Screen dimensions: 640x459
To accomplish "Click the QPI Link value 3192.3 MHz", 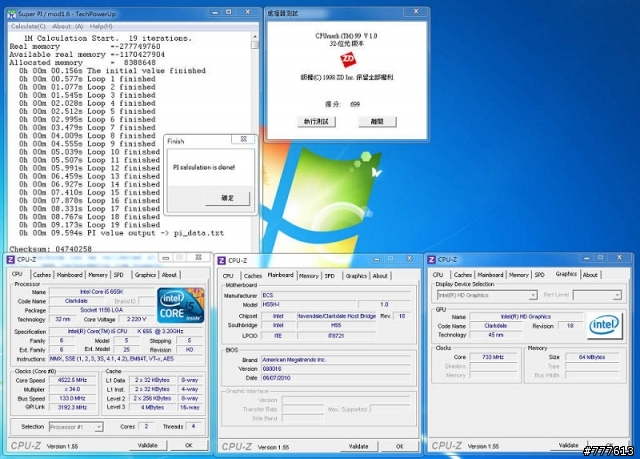I will pos(72,407).
